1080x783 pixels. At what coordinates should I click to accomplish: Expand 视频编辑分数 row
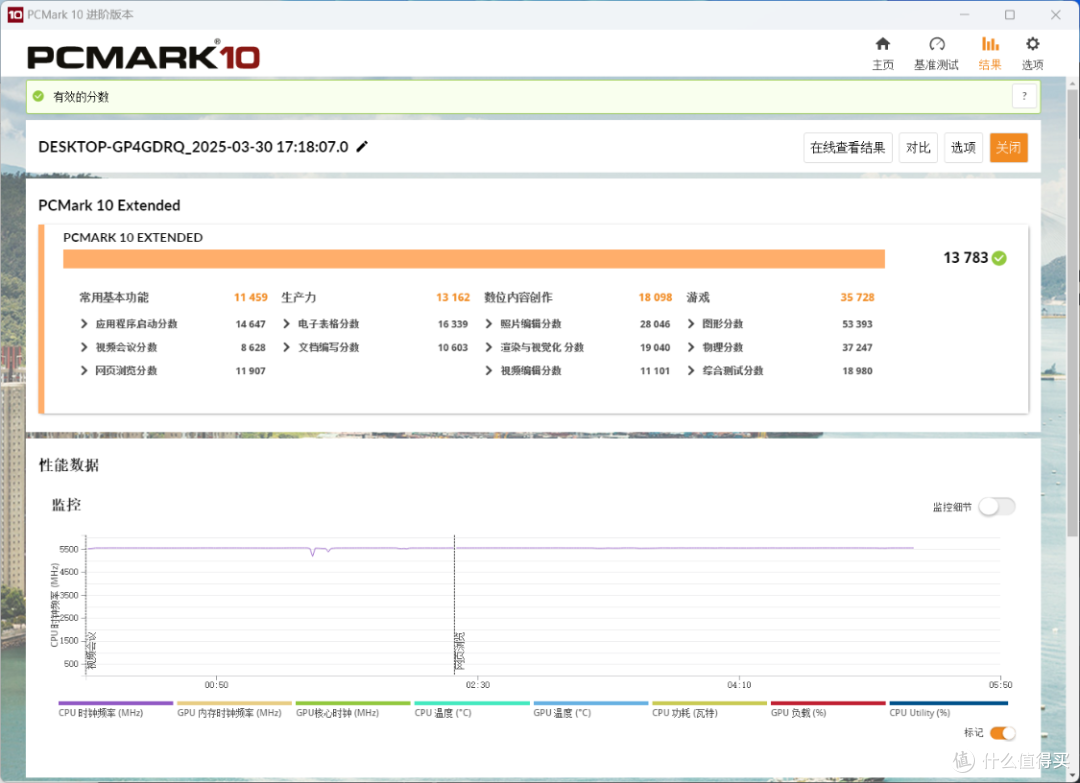click(488, 370)
